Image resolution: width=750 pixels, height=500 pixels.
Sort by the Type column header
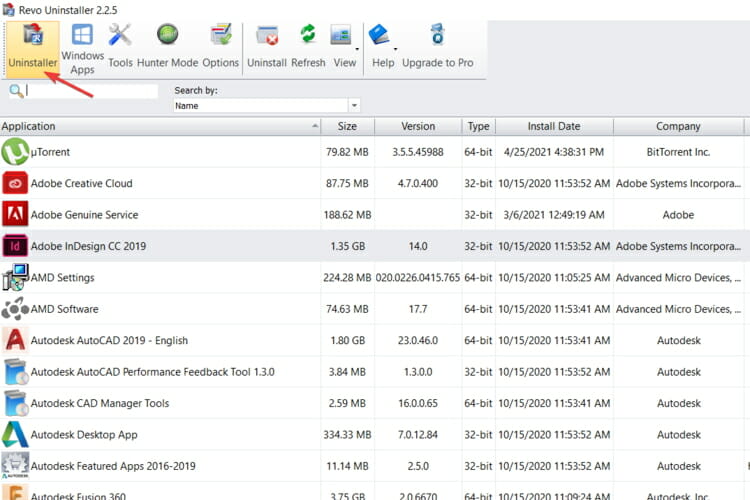click(478, 126)
